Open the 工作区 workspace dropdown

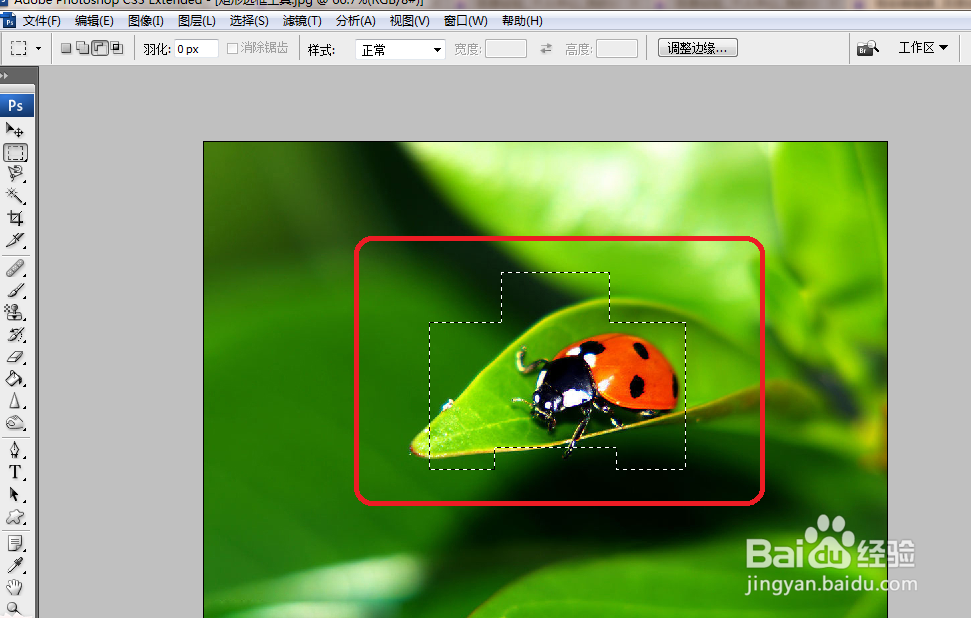pos(923,48)
